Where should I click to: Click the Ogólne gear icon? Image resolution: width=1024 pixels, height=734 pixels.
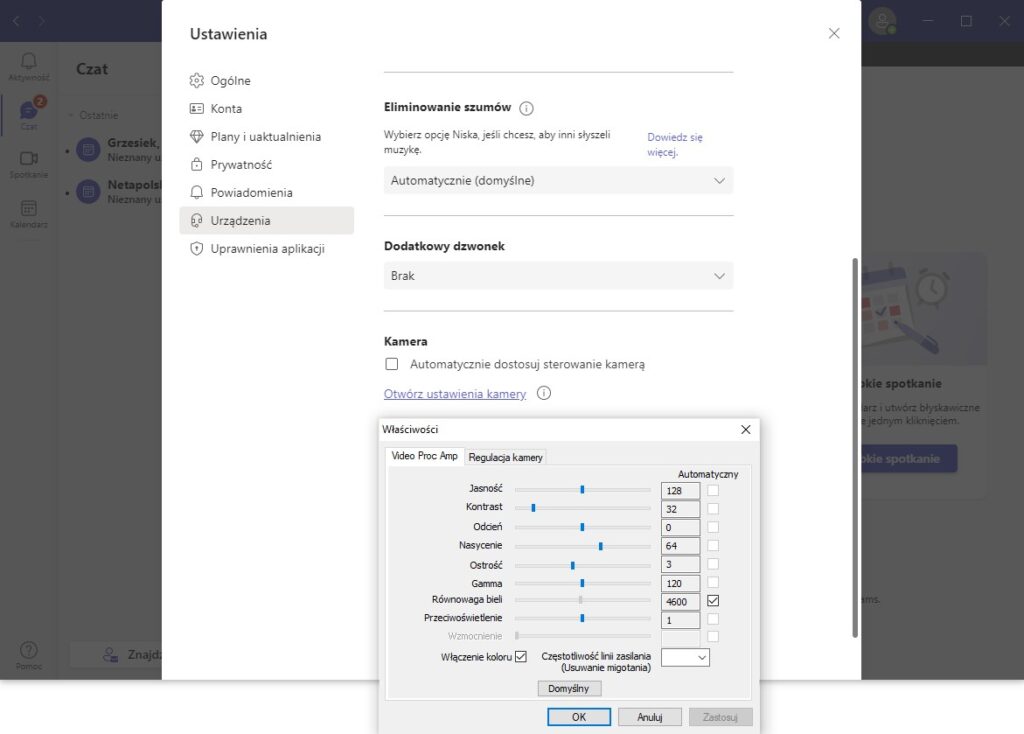click(197, 80)
